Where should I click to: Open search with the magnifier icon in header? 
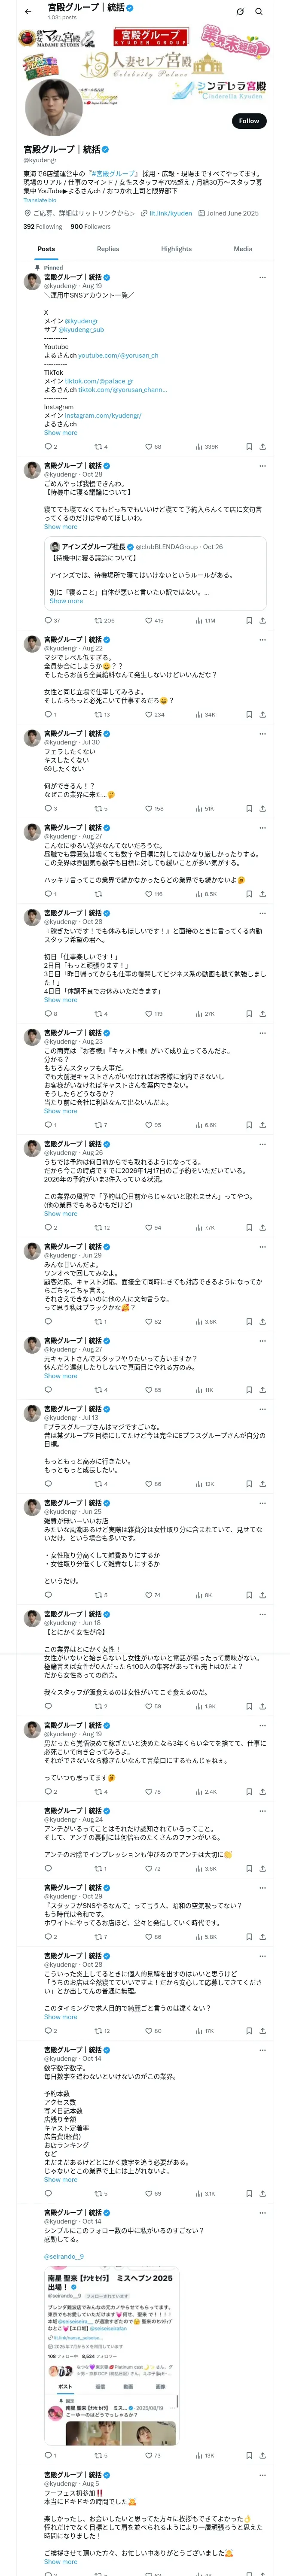(x=259, y=12)
